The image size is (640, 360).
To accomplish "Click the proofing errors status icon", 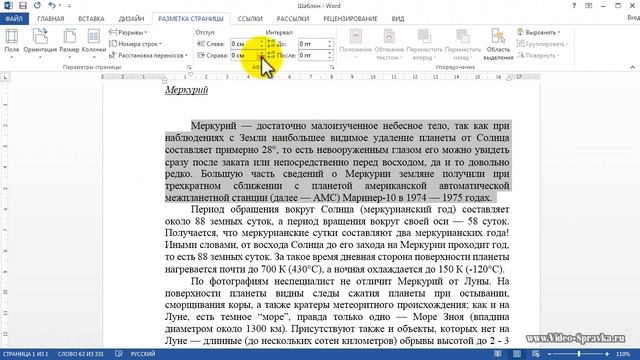I will click(x=118, y=354).
